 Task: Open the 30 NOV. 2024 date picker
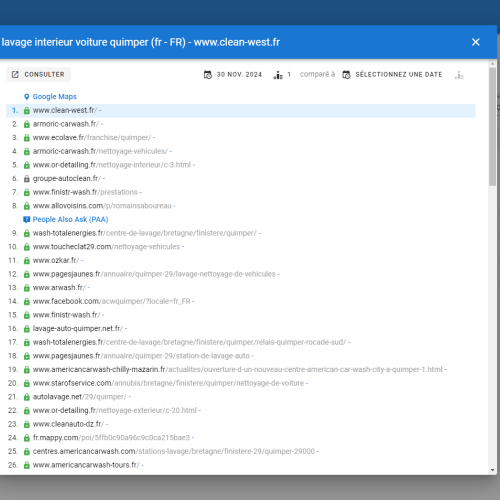point(233,75)
